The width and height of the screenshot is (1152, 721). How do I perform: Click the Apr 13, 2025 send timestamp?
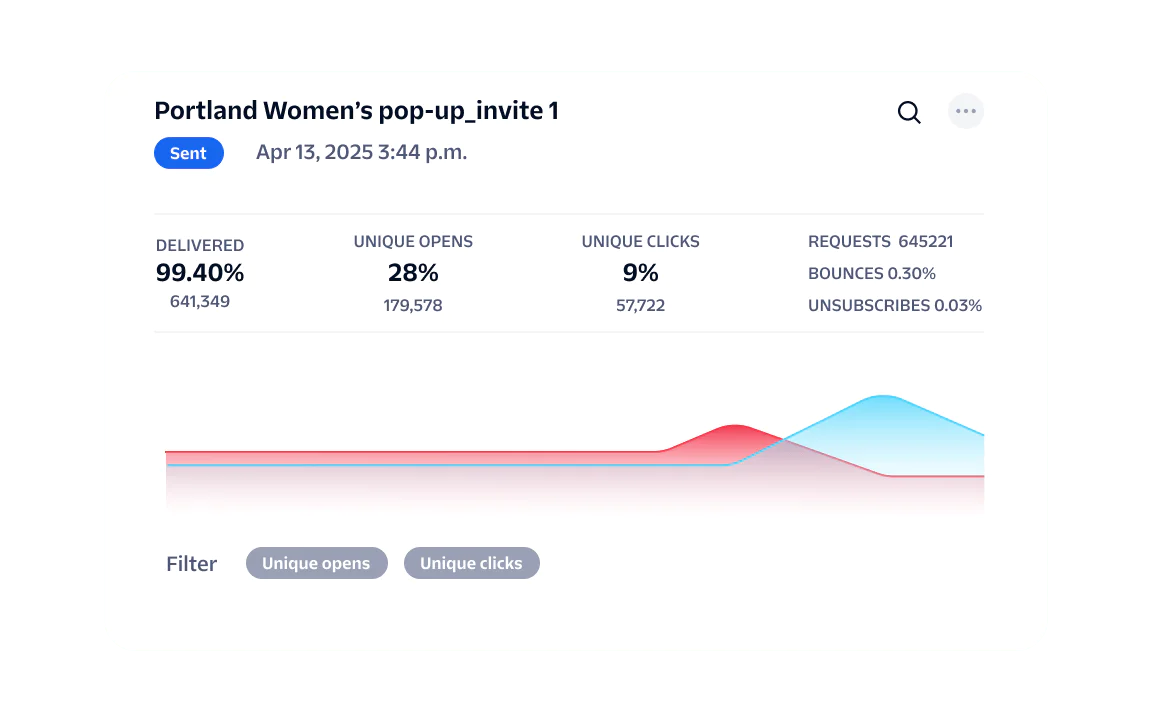click(361, 153)
